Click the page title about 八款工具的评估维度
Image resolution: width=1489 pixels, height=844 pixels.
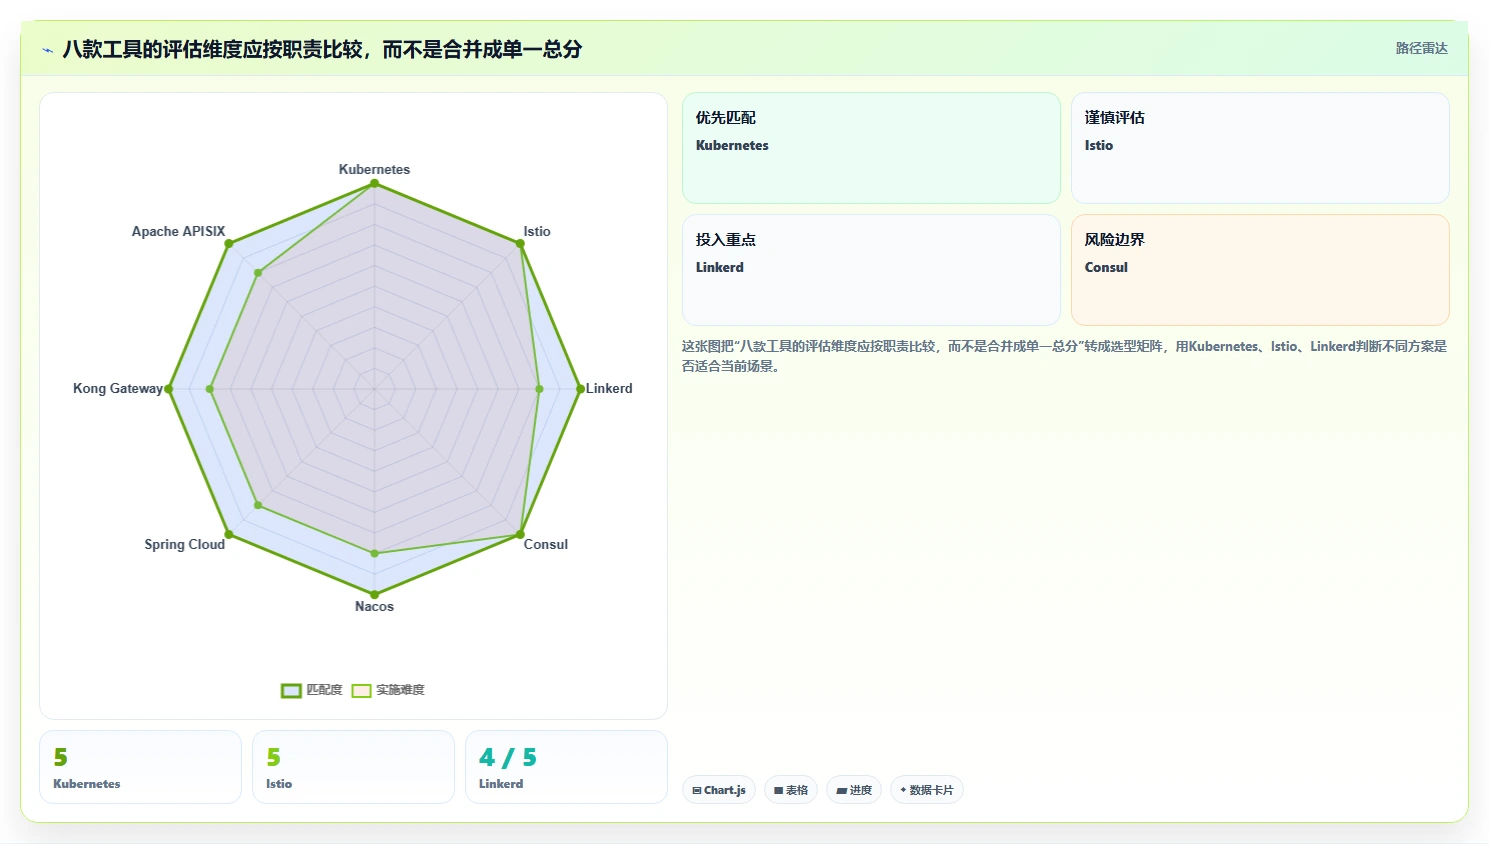tap(322, 49)
